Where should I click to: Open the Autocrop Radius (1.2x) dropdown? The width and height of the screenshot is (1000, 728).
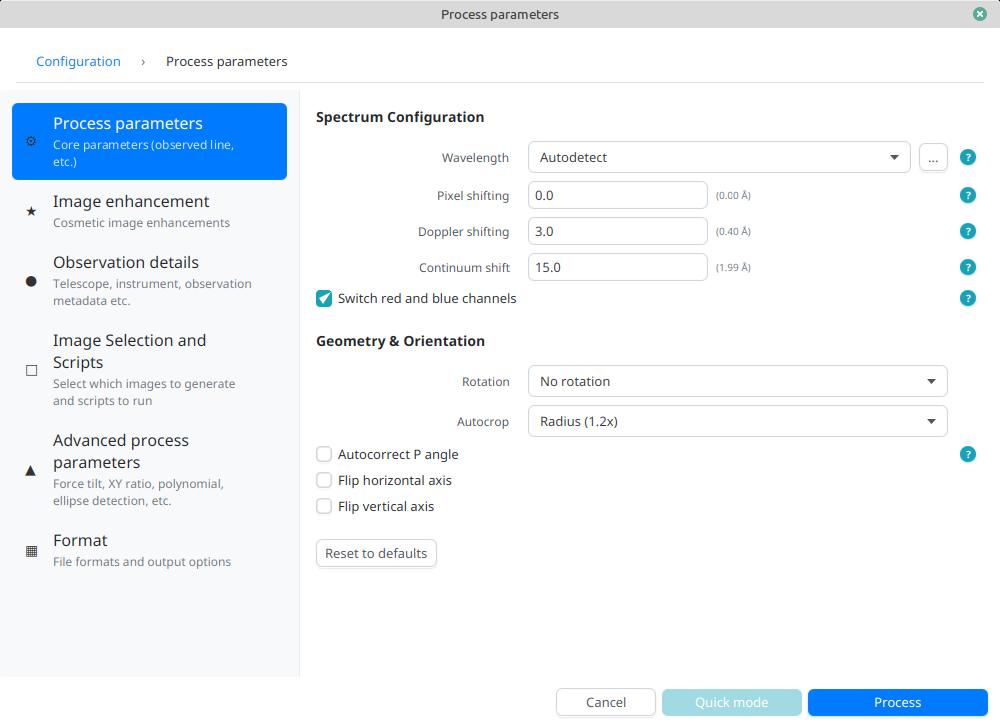[x=736, y=421]
